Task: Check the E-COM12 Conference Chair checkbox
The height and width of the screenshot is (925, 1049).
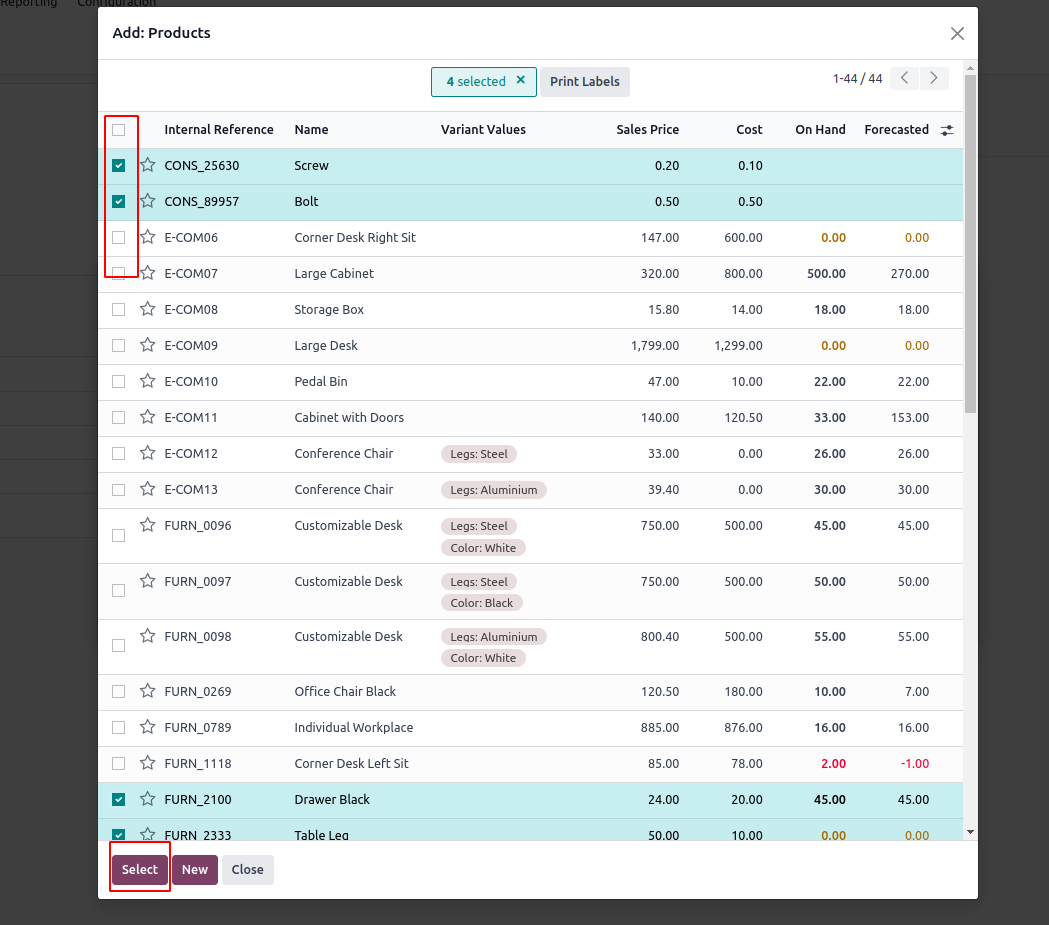Action: click(x=118, y=453)
